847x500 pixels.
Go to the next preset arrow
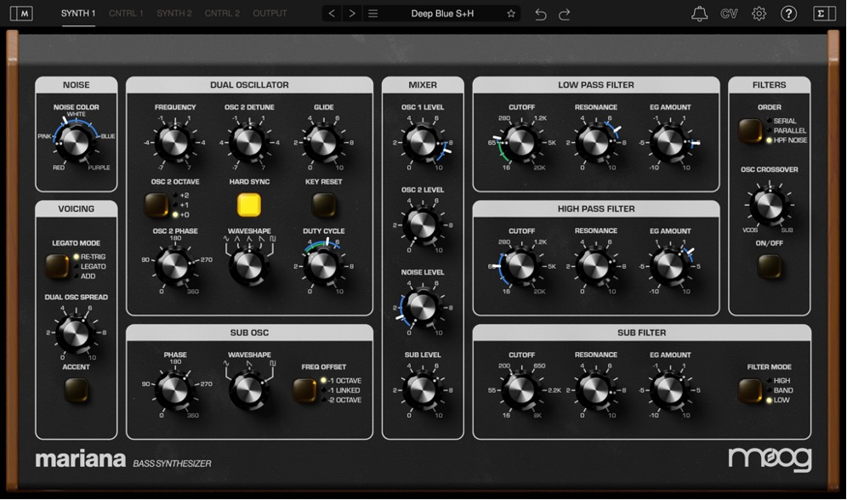352,13
